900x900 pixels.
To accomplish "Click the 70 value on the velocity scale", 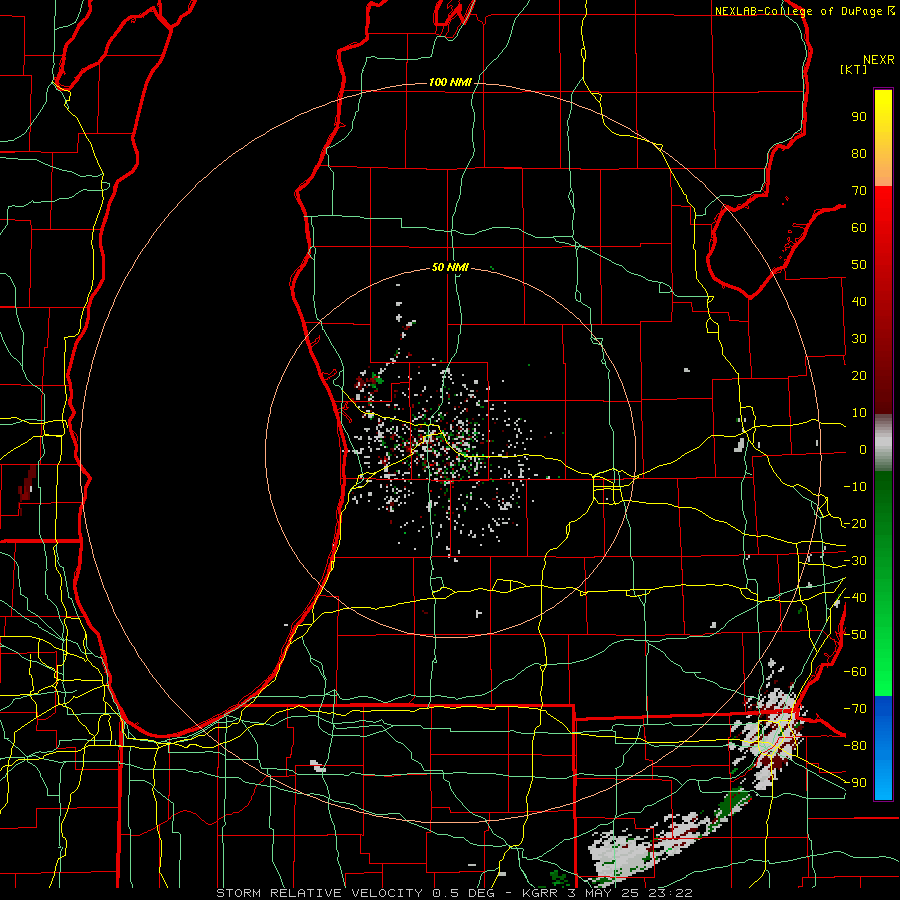I will coord(859,191).
